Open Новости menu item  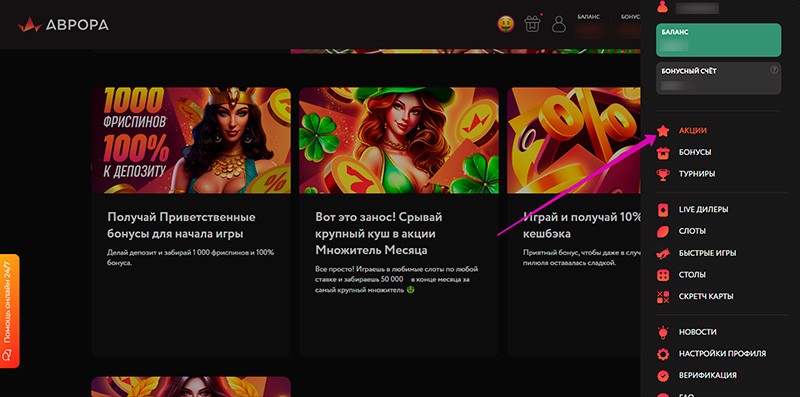697,332
